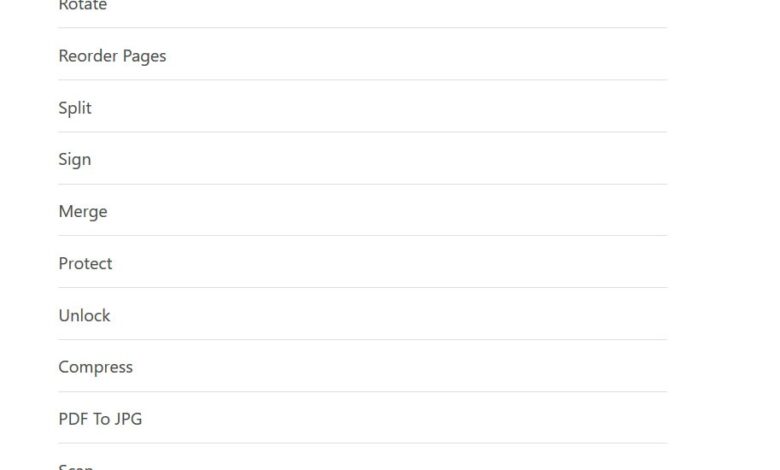The image size is (780, 470).
Task: Launch Sign from the tool list
Action: (x=75, y=160)
